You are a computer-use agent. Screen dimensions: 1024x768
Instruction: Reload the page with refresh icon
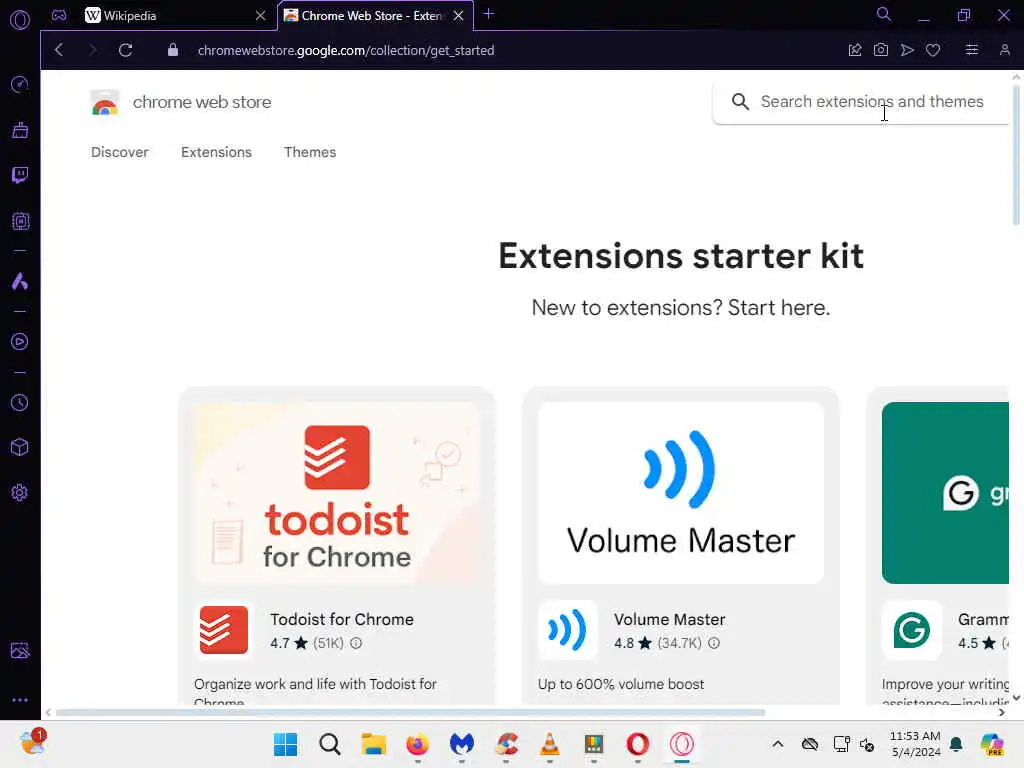(x=125, y=50)
